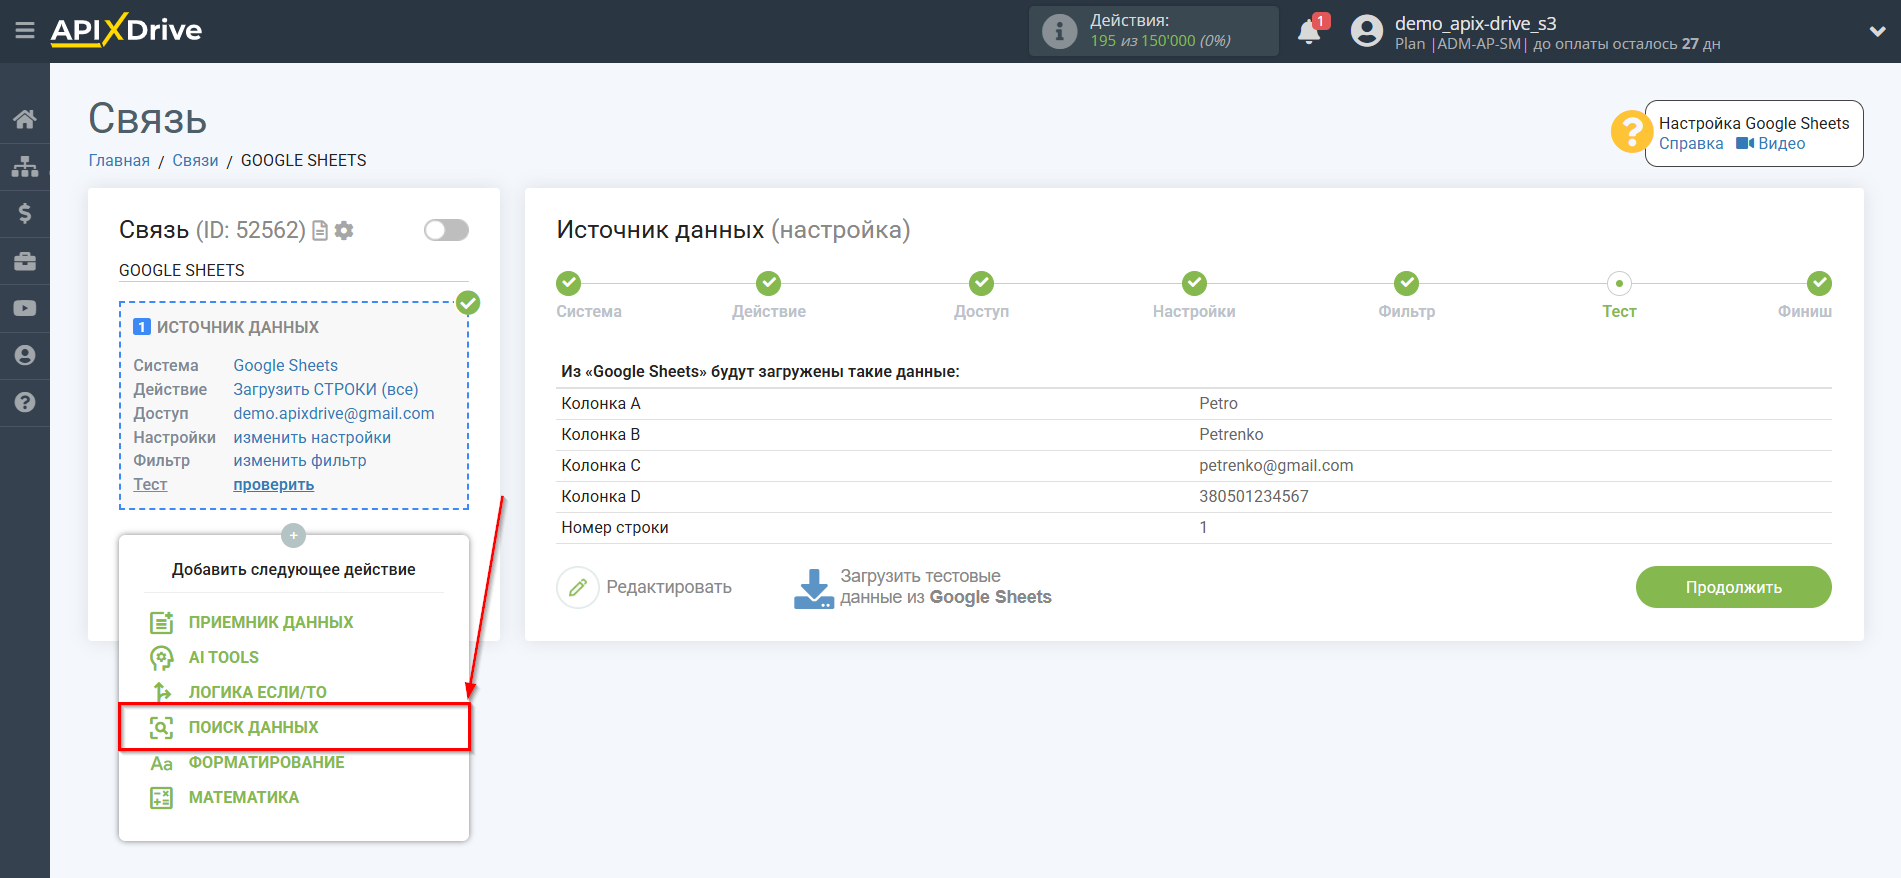Select ПРИЕМНИК ДАННЫХ menu item

click(270, 622)
